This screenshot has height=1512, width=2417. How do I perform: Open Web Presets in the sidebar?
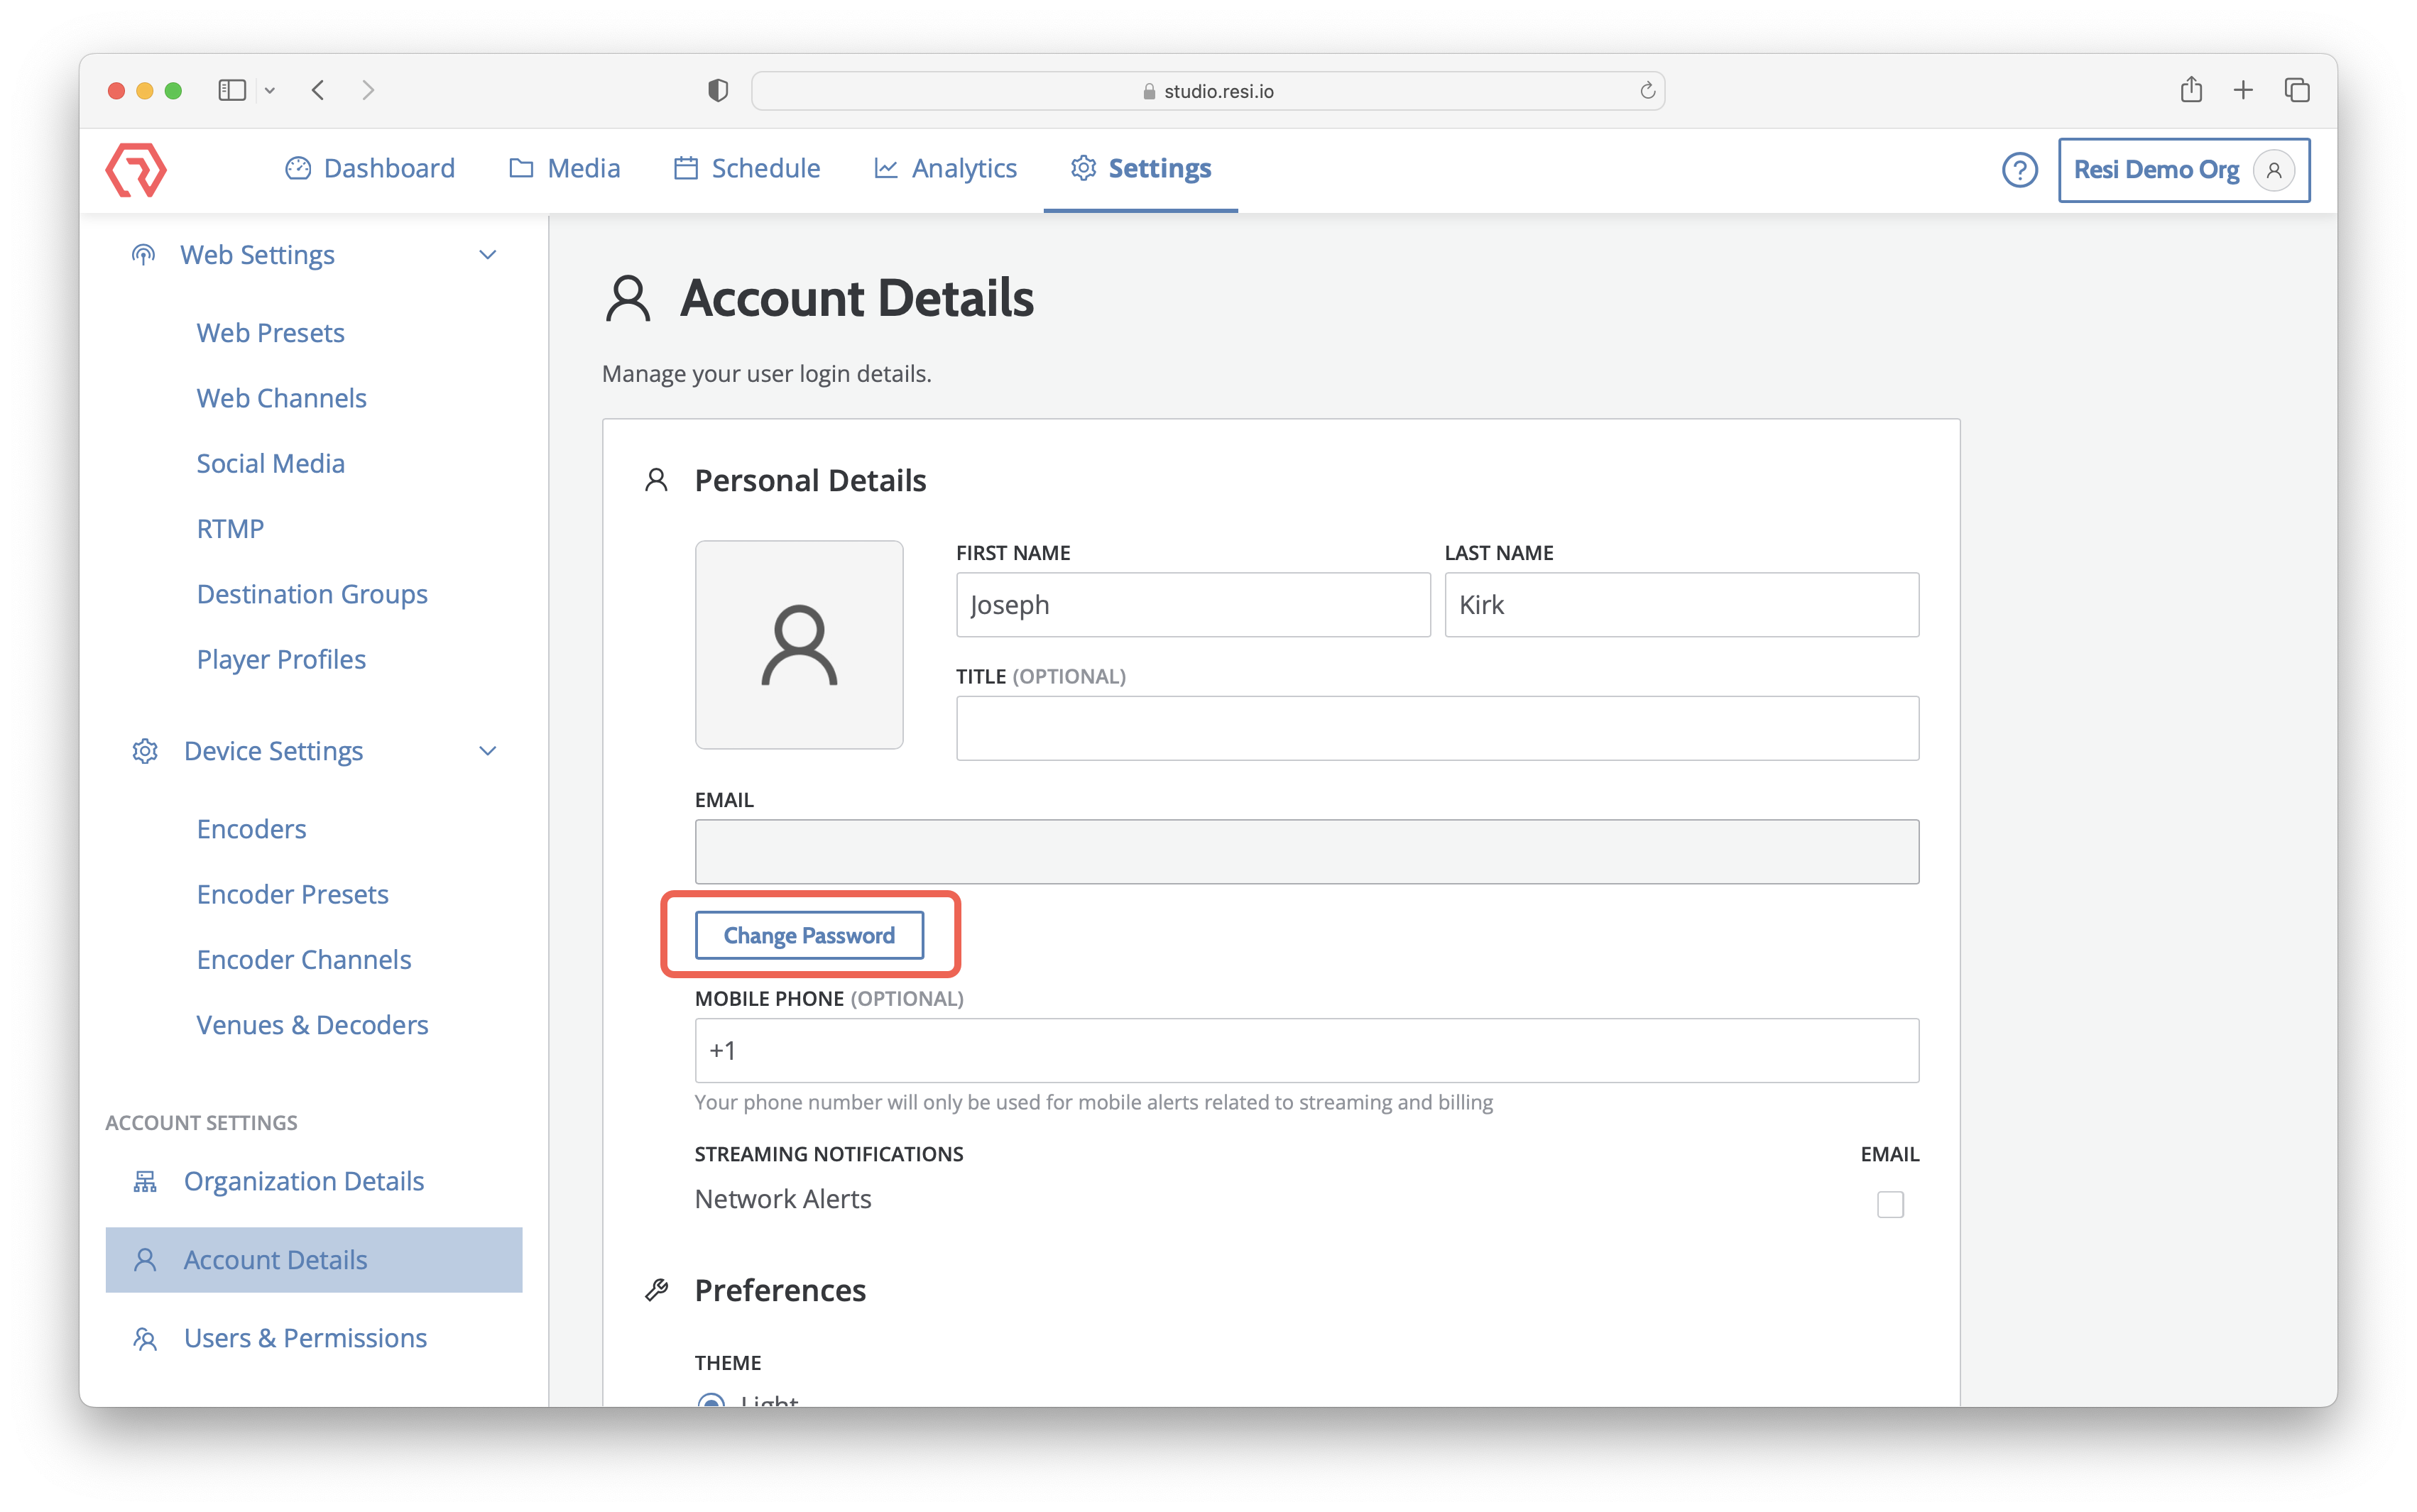(x=270, y=332)
